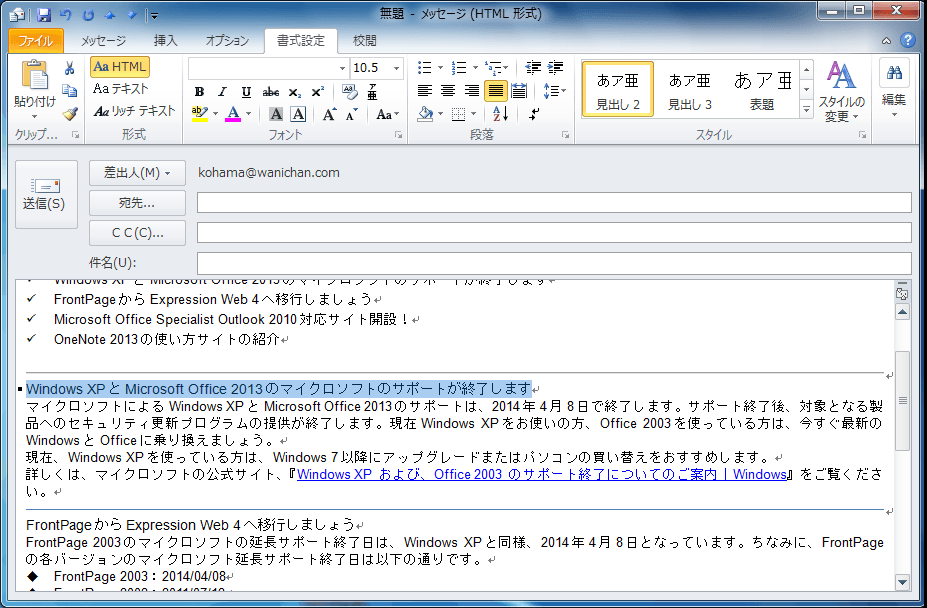Expand the Styles gallery More arrow
Viewport: 927px width, 608px height.
coord(806,109)
